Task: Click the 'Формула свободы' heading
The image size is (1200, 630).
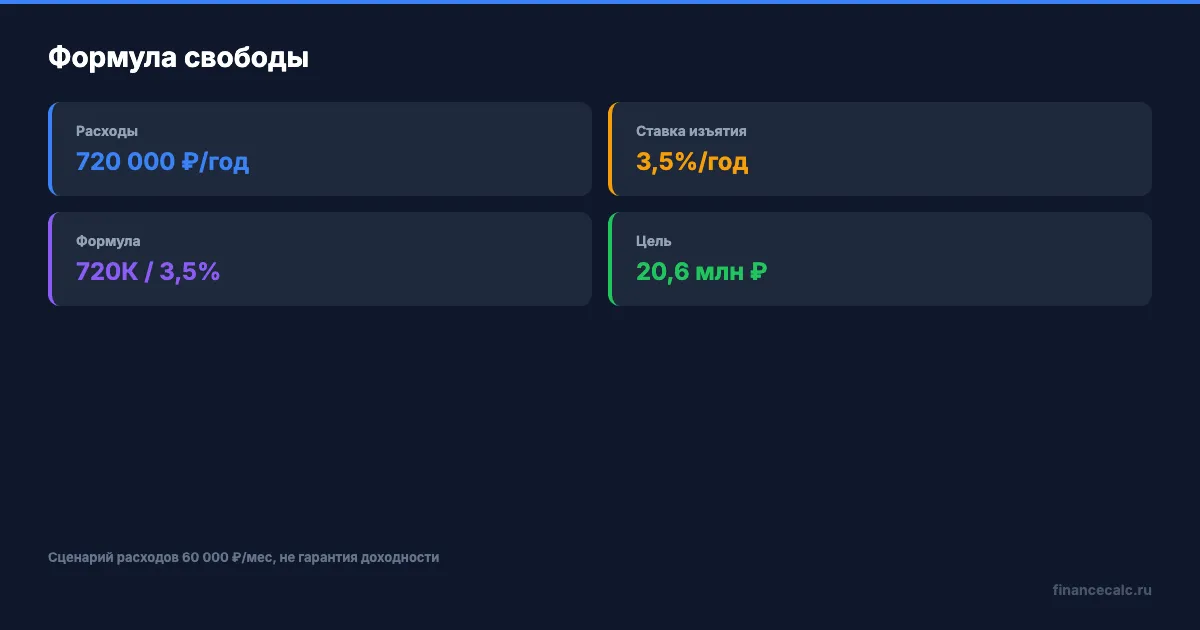Action: [178, 58]
